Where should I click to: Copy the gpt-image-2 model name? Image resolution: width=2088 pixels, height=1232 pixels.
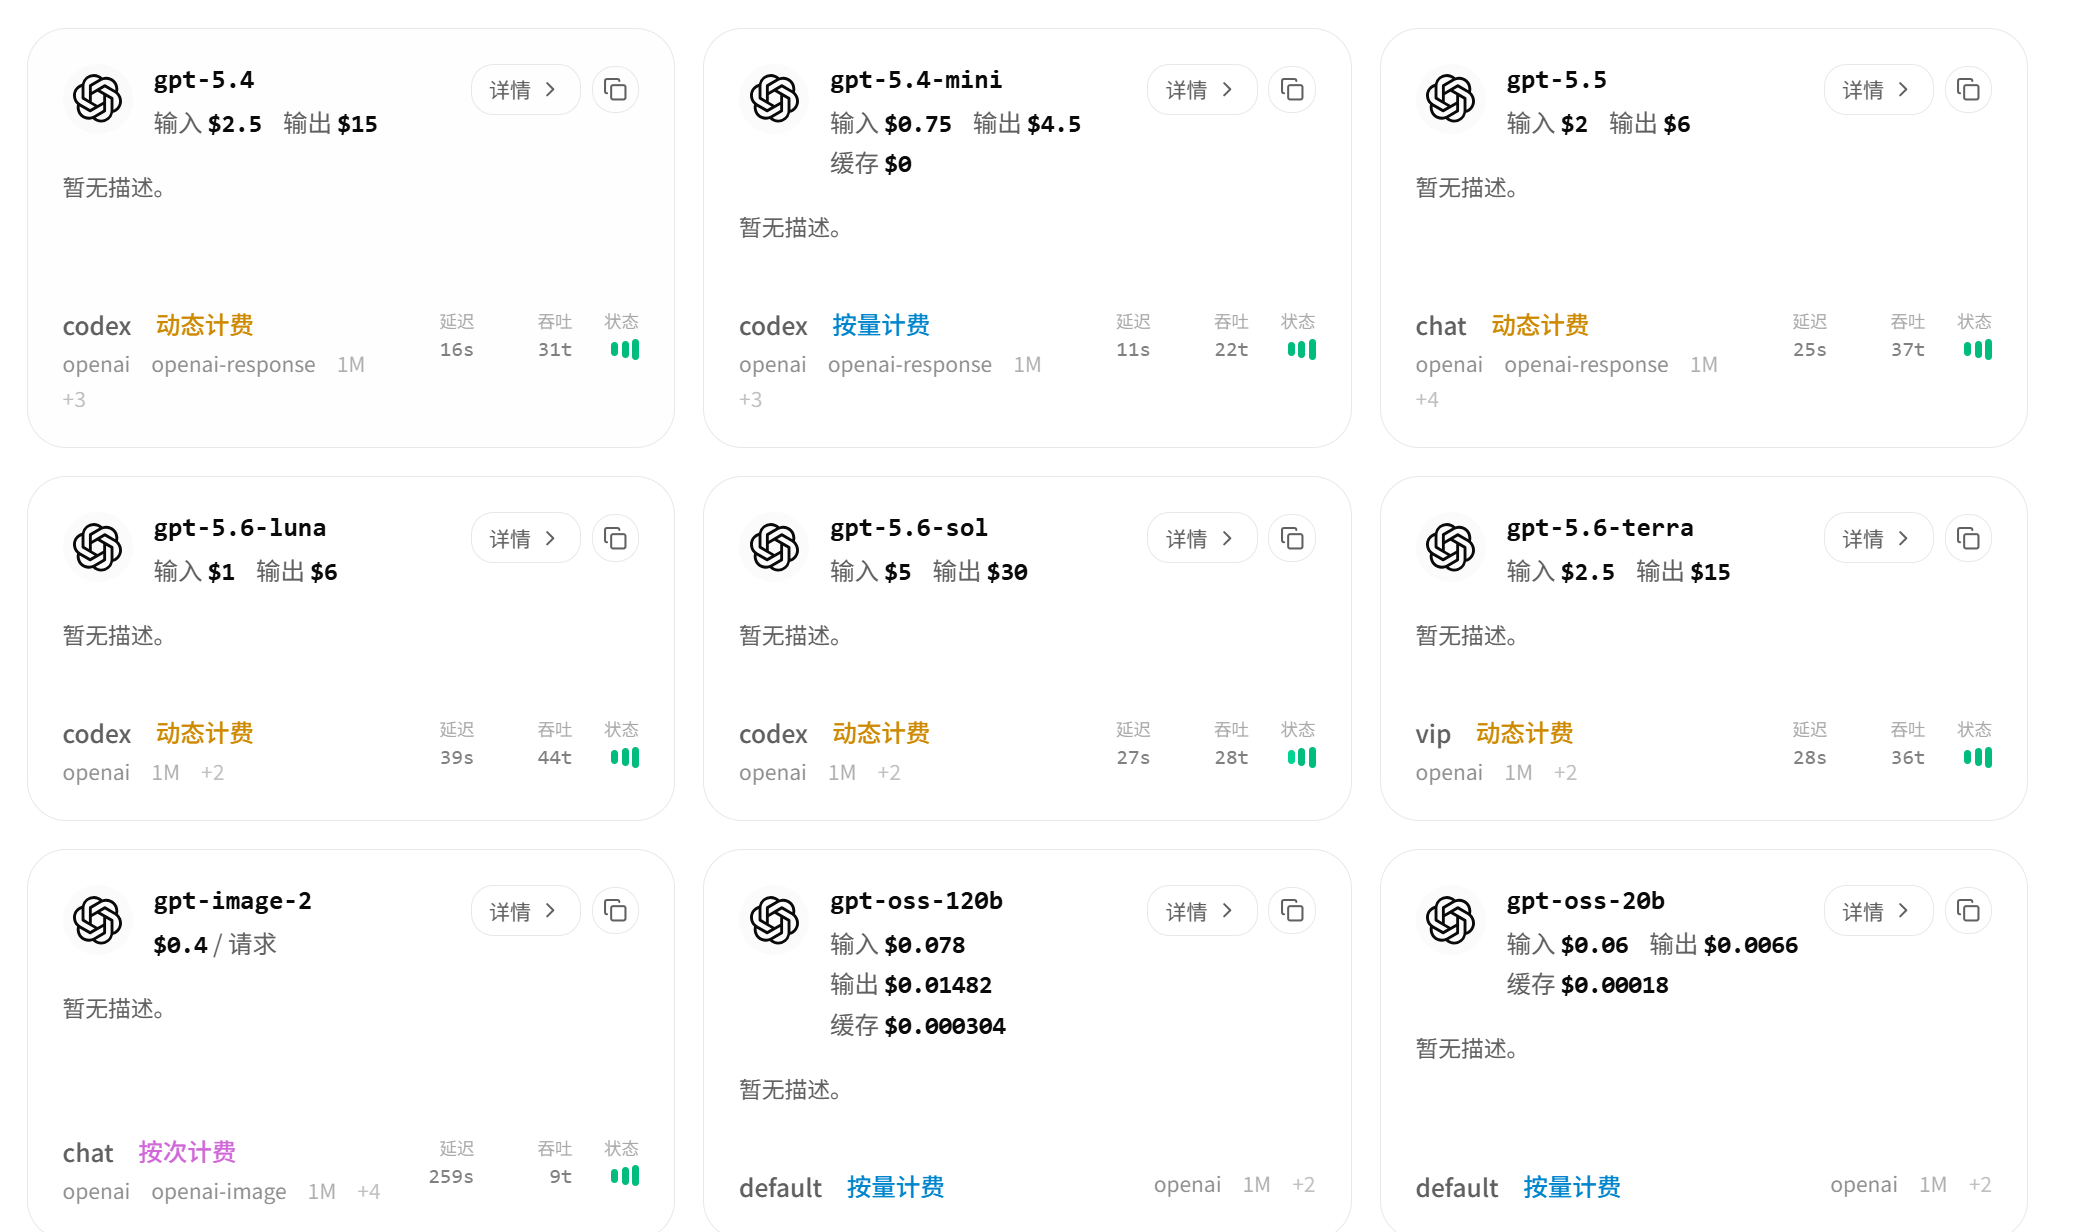pos(616,911)
